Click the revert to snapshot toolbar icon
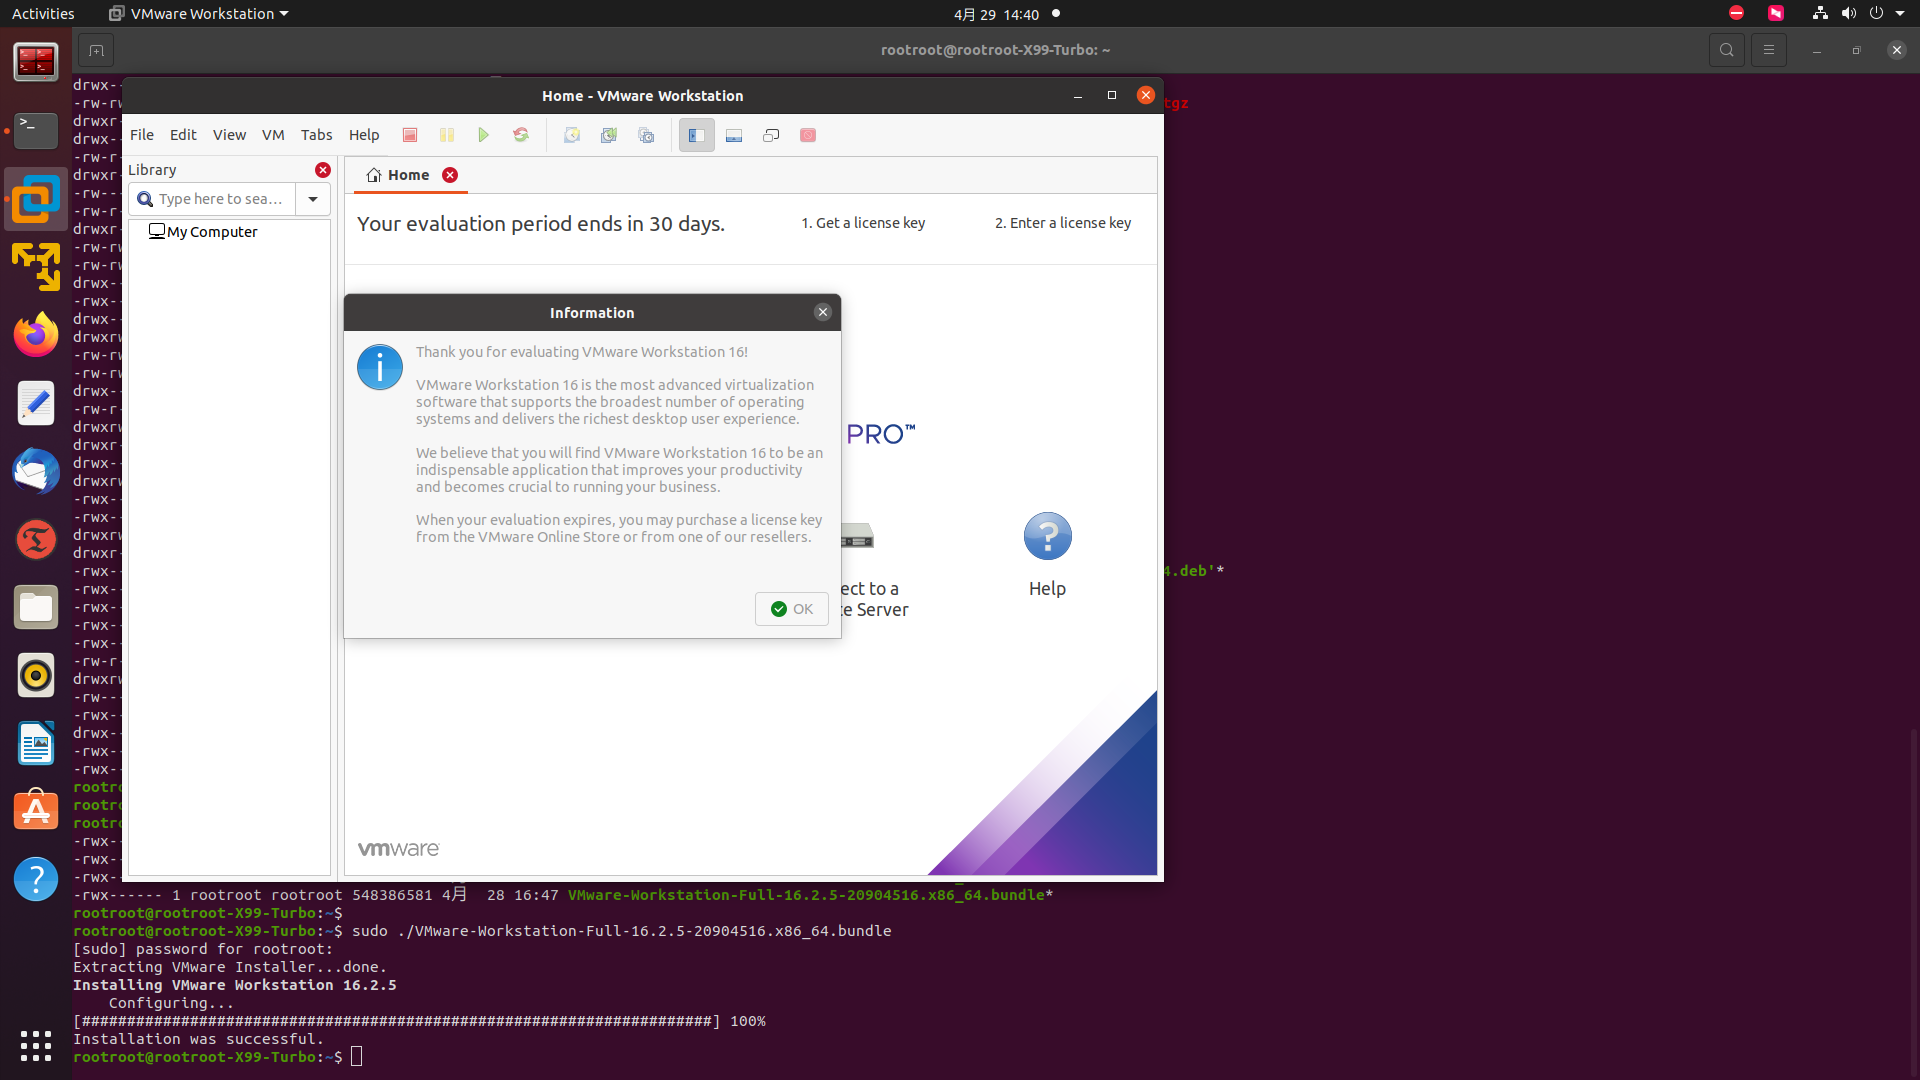 pyautogui.click(x=609, y=135)
